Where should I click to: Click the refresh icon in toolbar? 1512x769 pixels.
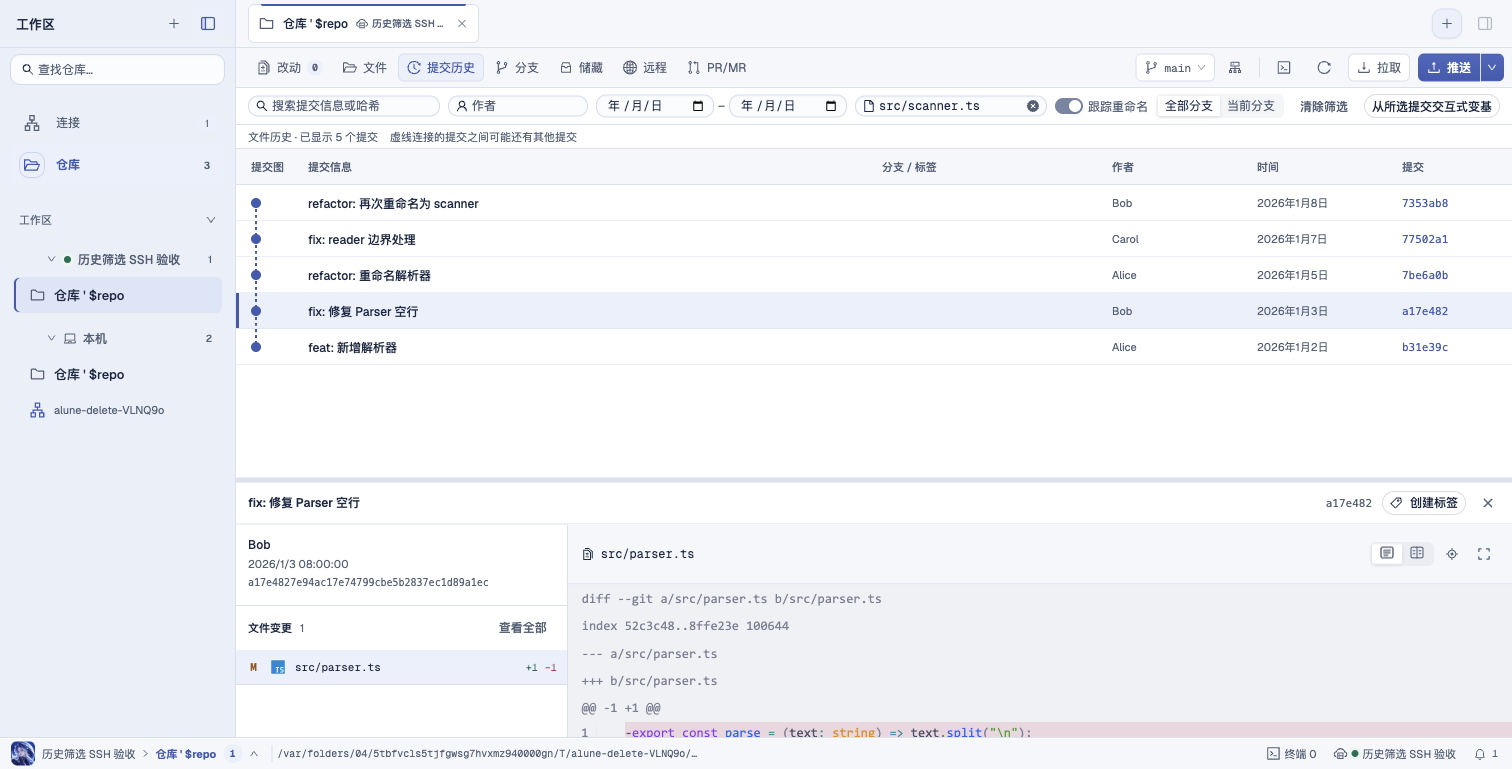tap(1324, 68)
